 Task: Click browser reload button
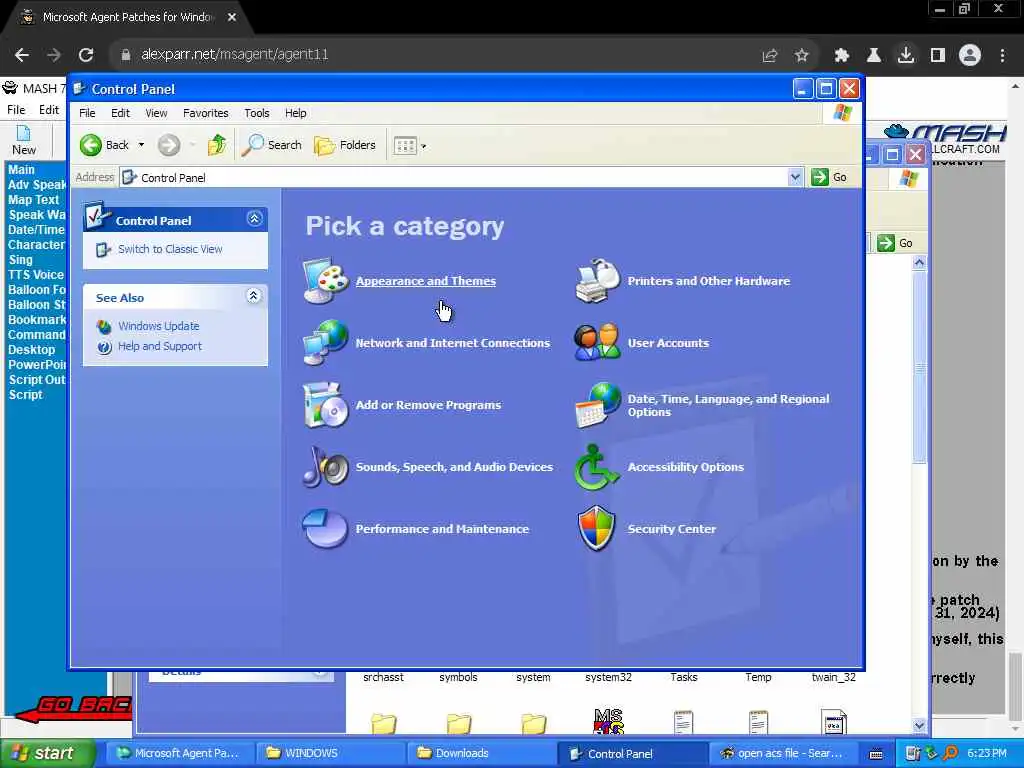86,55
